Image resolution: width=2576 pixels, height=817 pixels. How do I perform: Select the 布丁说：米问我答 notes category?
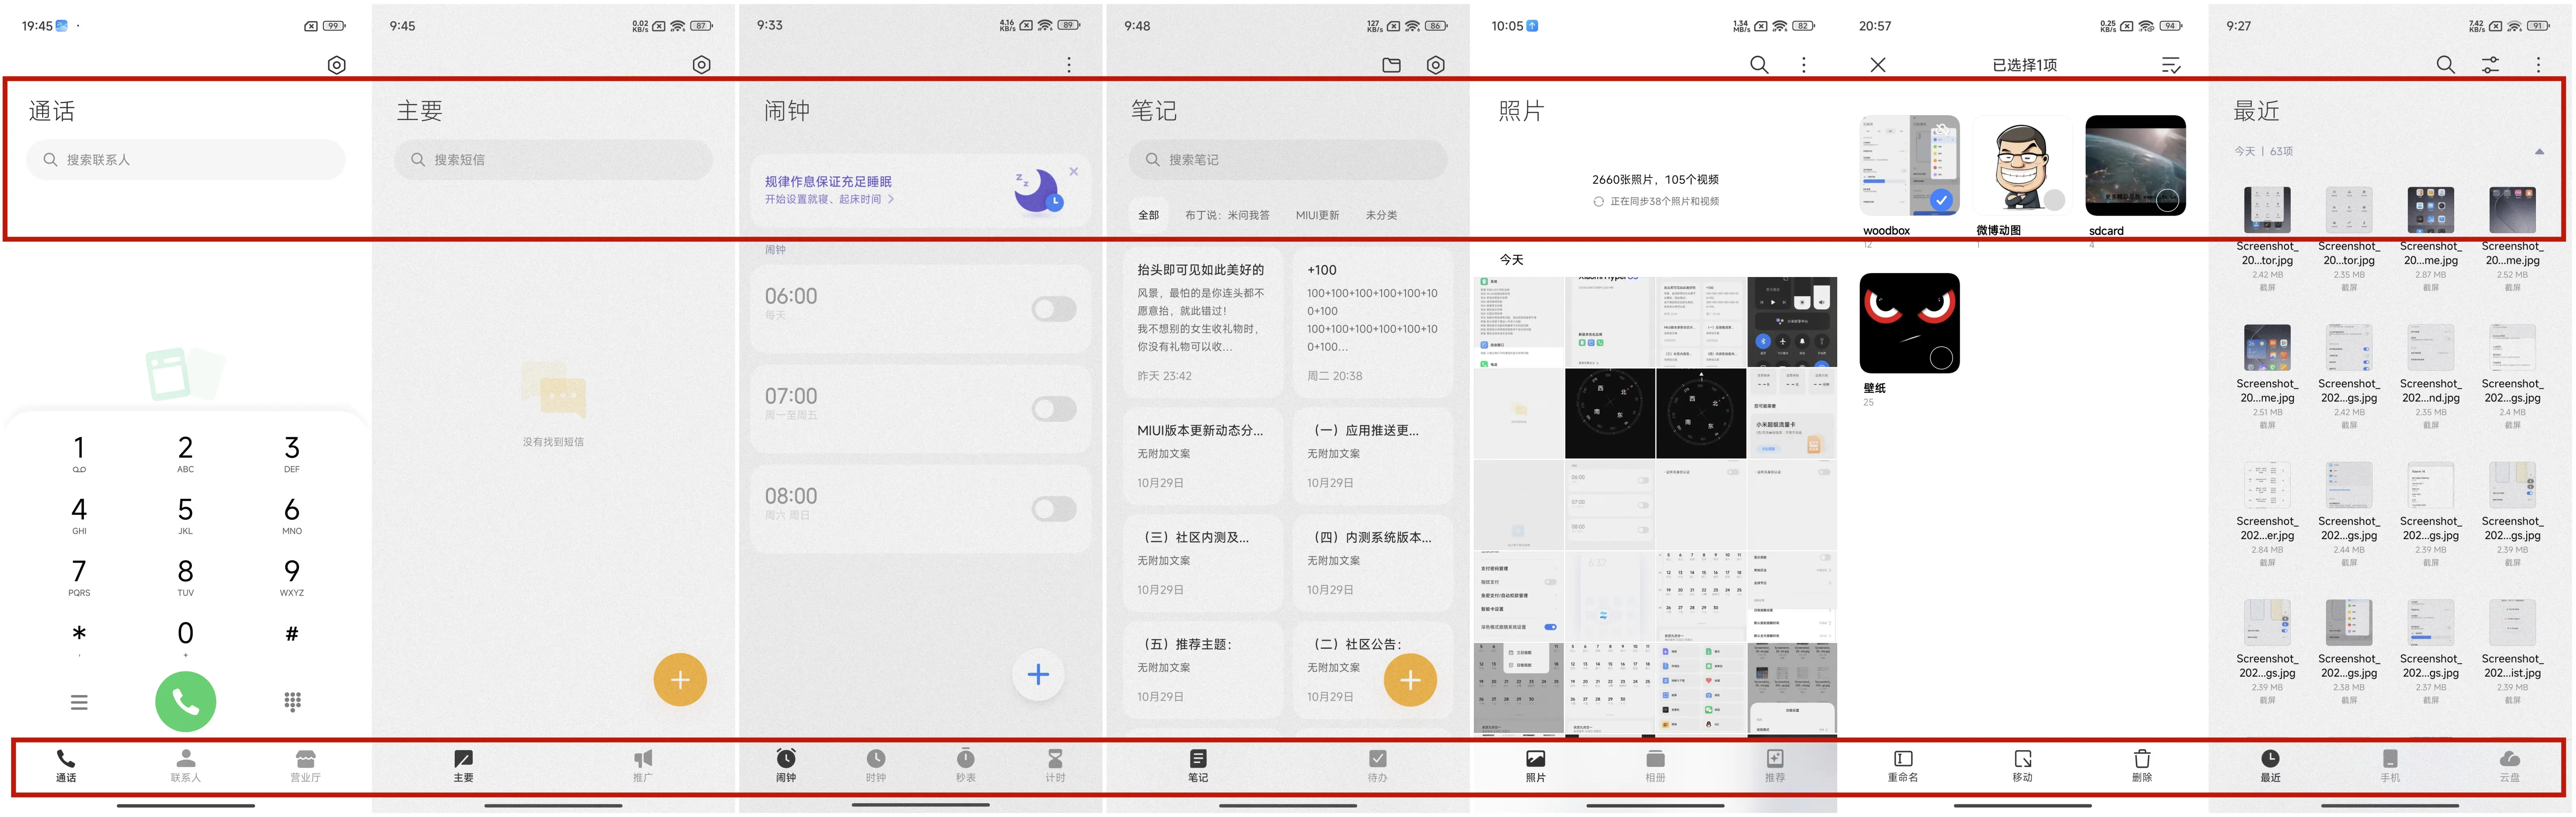pos(1227,215)
